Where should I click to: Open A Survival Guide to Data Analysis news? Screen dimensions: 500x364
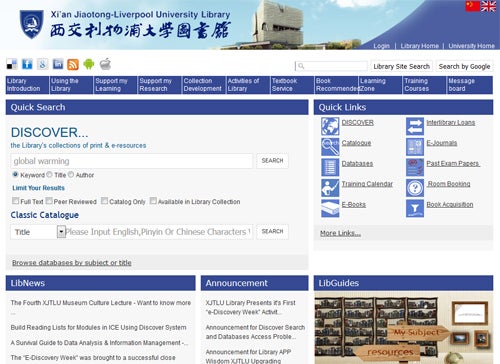99,343
